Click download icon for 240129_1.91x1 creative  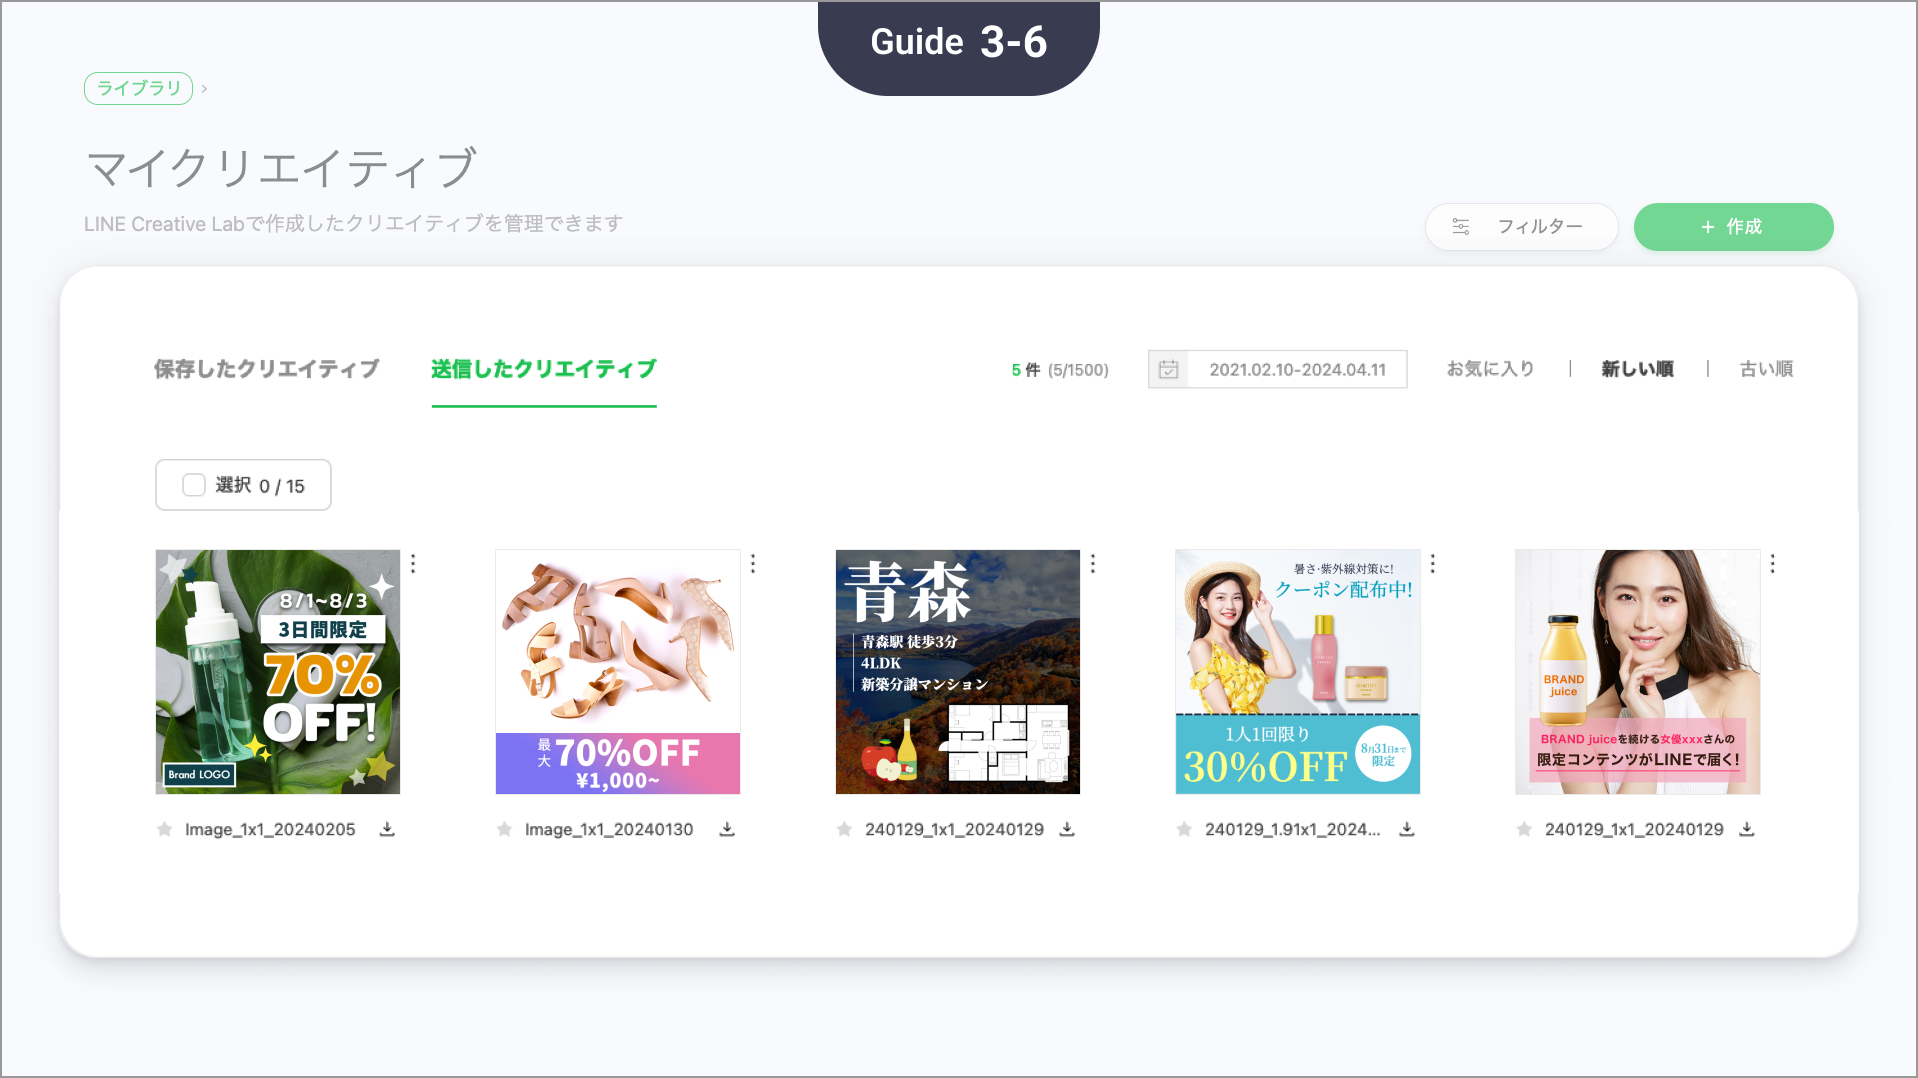pos(1407,829)
